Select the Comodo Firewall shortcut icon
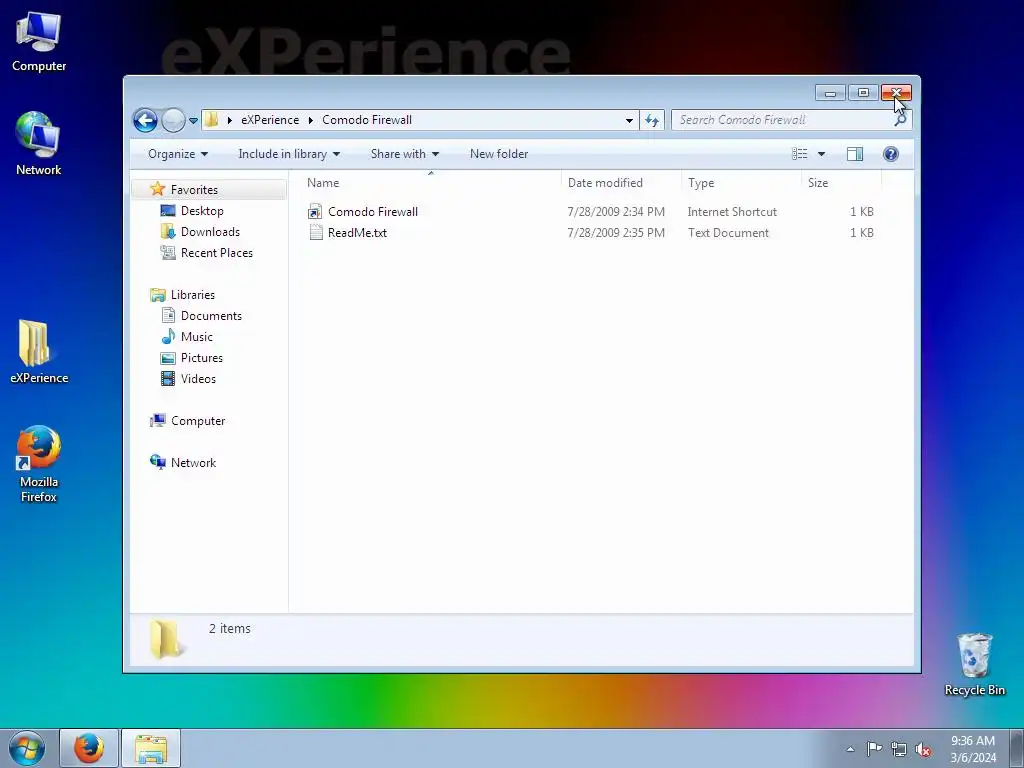The height and width of the screenshot is (768, 1024). (315, 212)
